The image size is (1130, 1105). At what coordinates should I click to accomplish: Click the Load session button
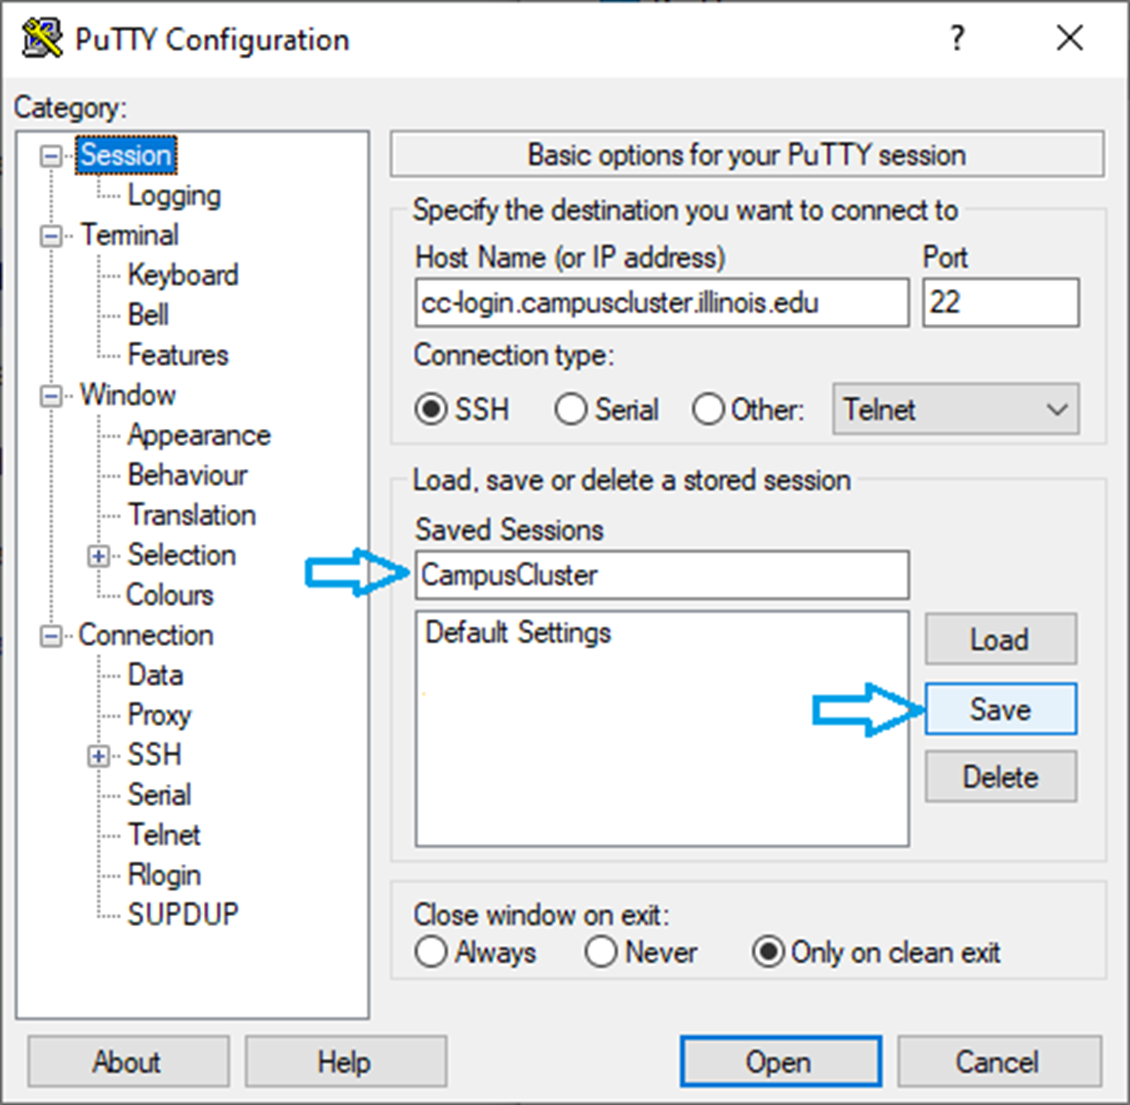coord(1000,639)
